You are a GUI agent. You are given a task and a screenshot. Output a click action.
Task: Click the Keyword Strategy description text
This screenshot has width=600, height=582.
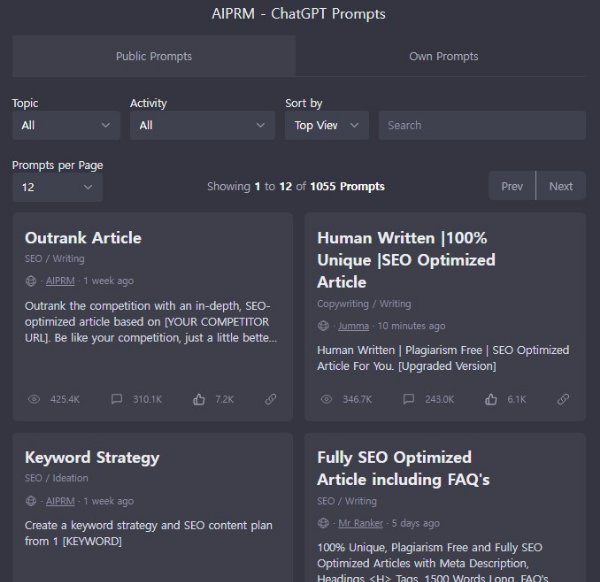[148, 533]
